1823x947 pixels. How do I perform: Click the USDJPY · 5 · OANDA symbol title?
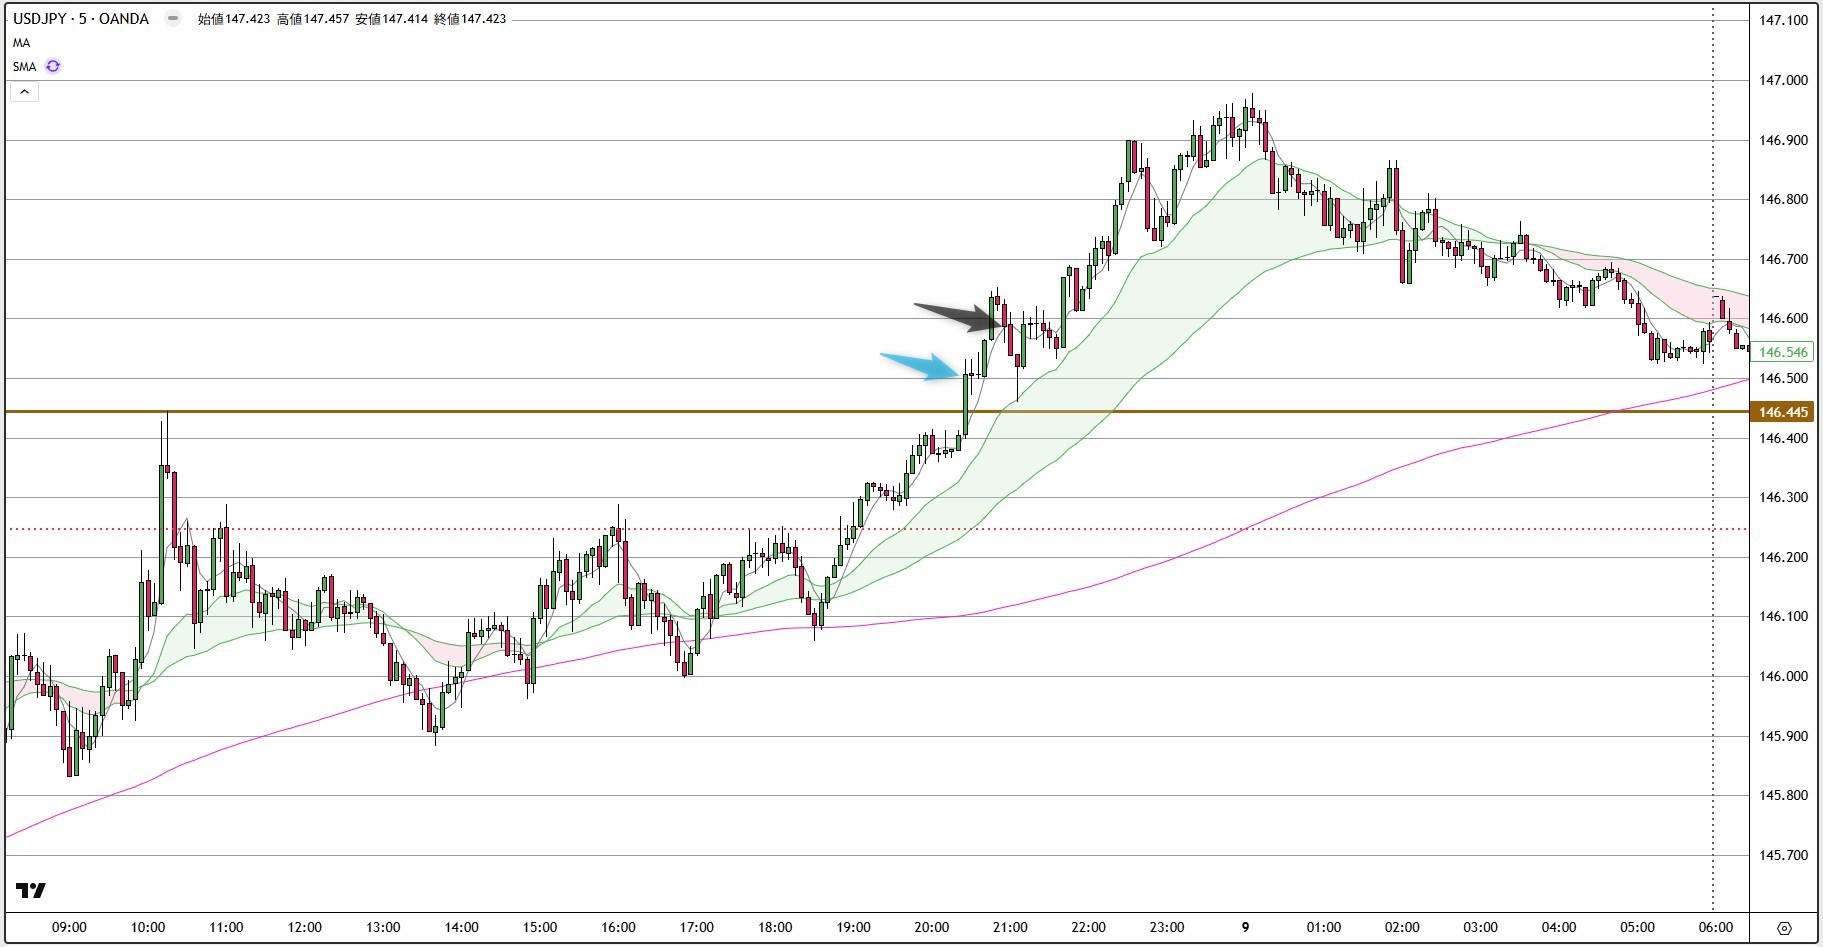point(81,19)
